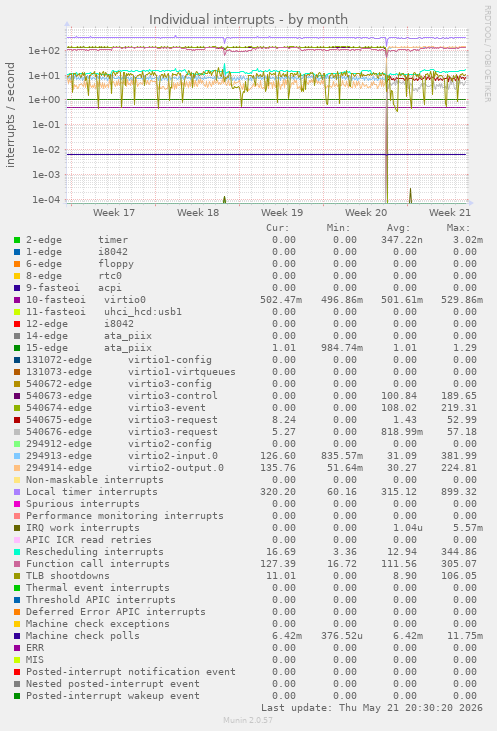The image size is (497, 731).
Task: Click the green 2-edge timer color swatch
Action: point(17,240)
